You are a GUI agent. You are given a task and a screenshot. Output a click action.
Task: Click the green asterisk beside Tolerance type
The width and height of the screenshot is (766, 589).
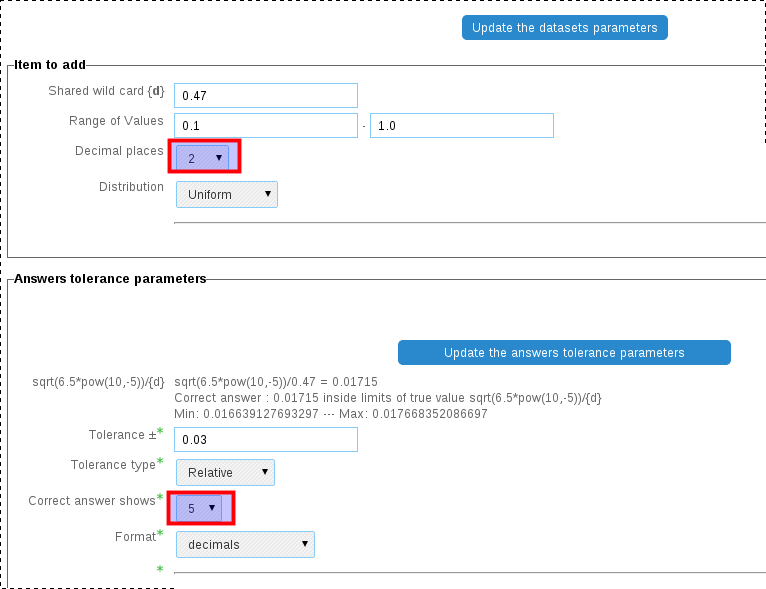click(x=160, y=461)
